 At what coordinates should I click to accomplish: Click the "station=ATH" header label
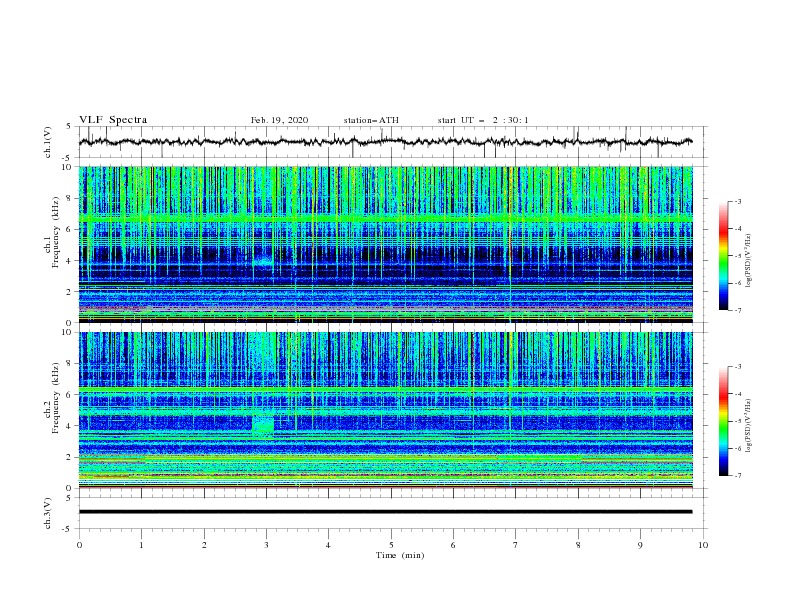371,120
